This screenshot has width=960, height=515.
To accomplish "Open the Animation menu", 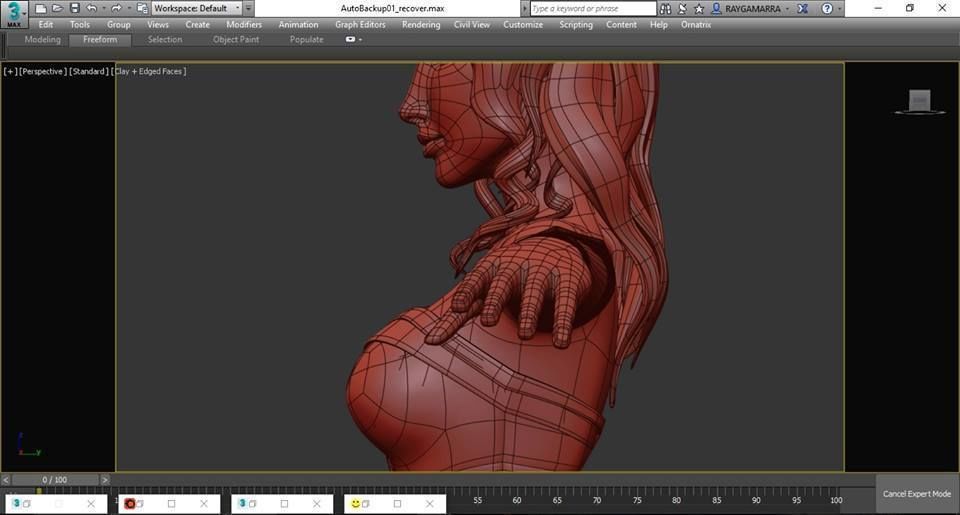I will pyautogui.click(x=298, y=24).
